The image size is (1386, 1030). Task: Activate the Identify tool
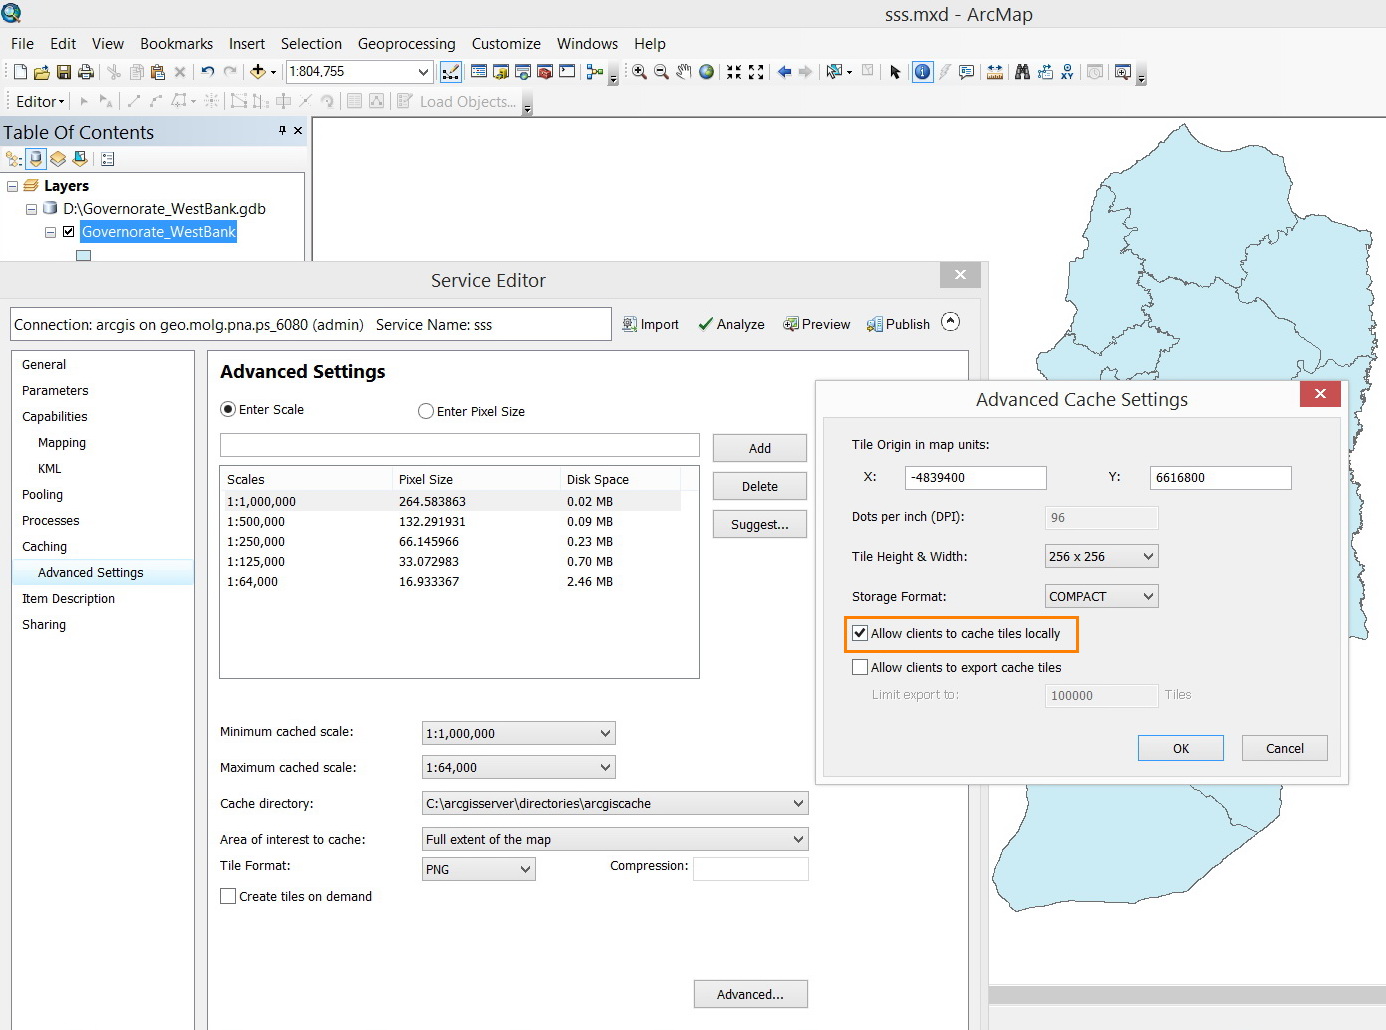922,72
